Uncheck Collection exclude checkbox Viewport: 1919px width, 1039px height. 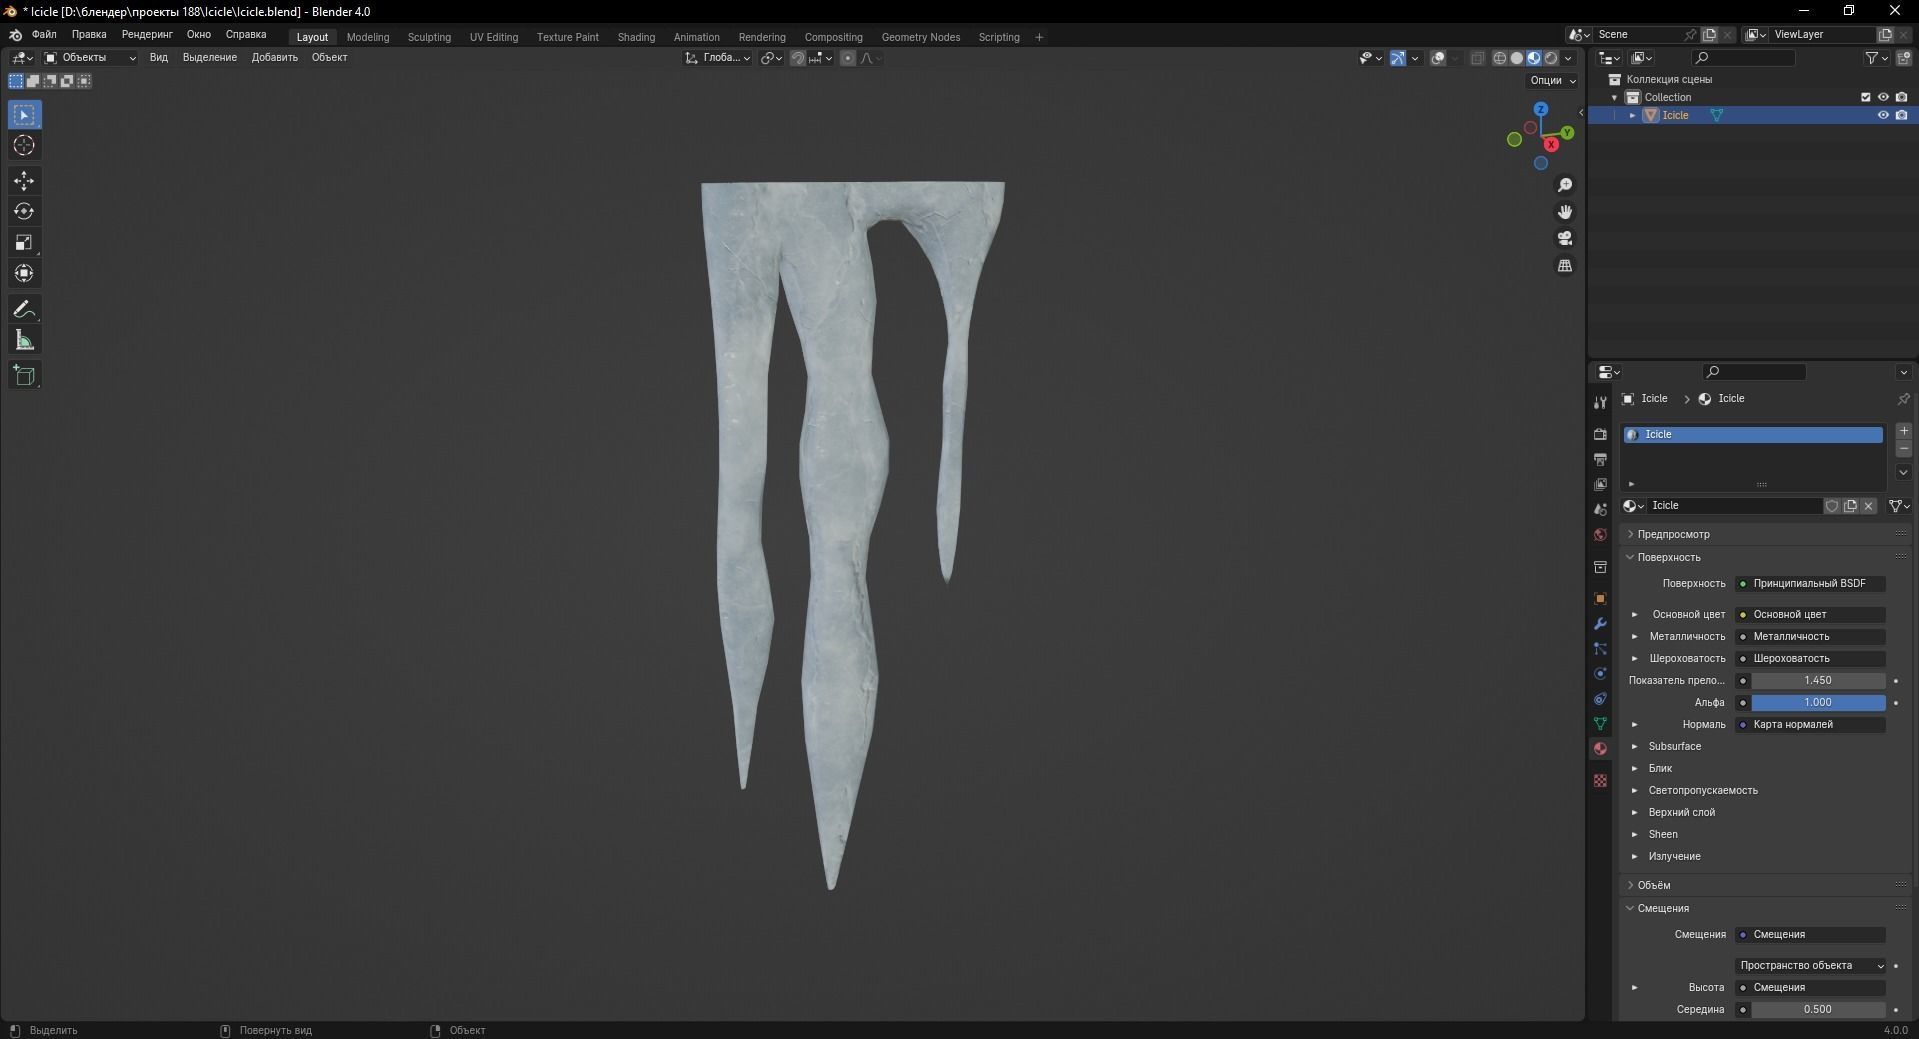click(1865, 97)
